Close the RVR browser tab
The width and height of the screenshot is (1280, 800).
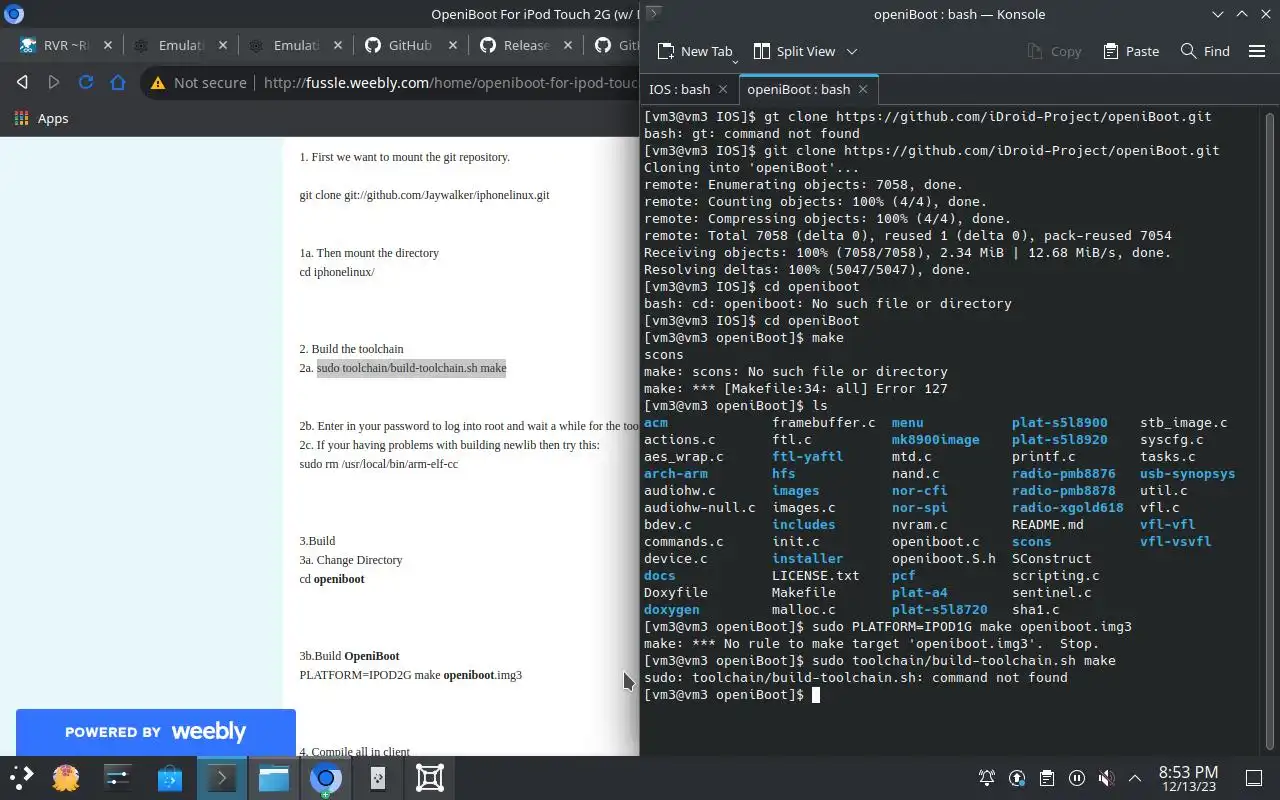[x=107, y=46]
